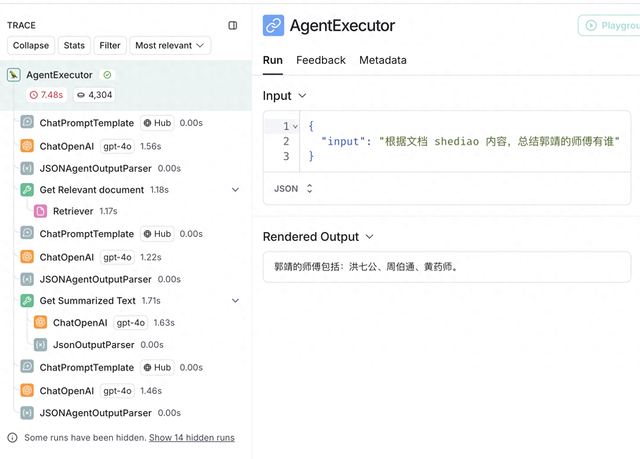Collapse the Rendered Output section chevron

[x=369, y=237]
